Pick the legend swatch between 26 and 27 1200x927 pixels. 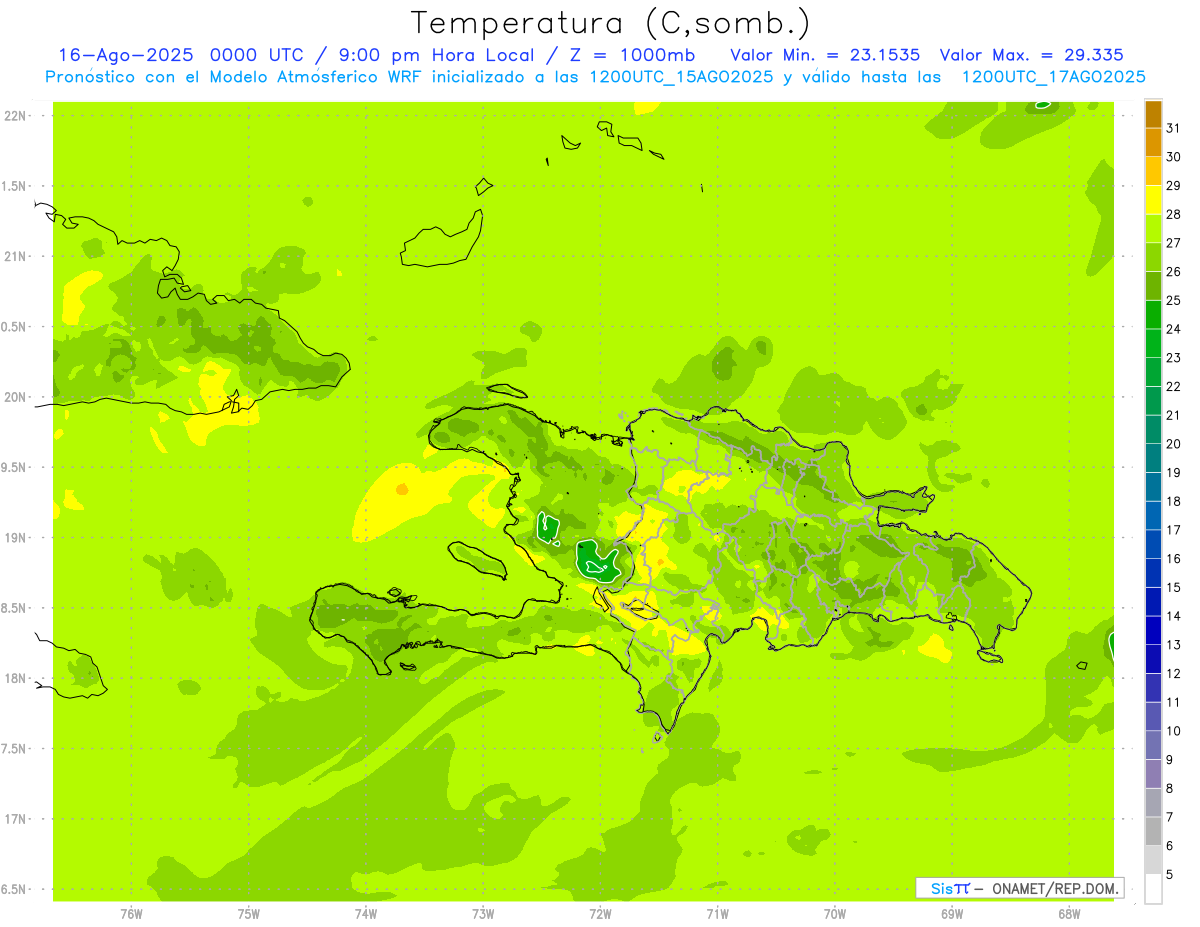(1153, 257)
